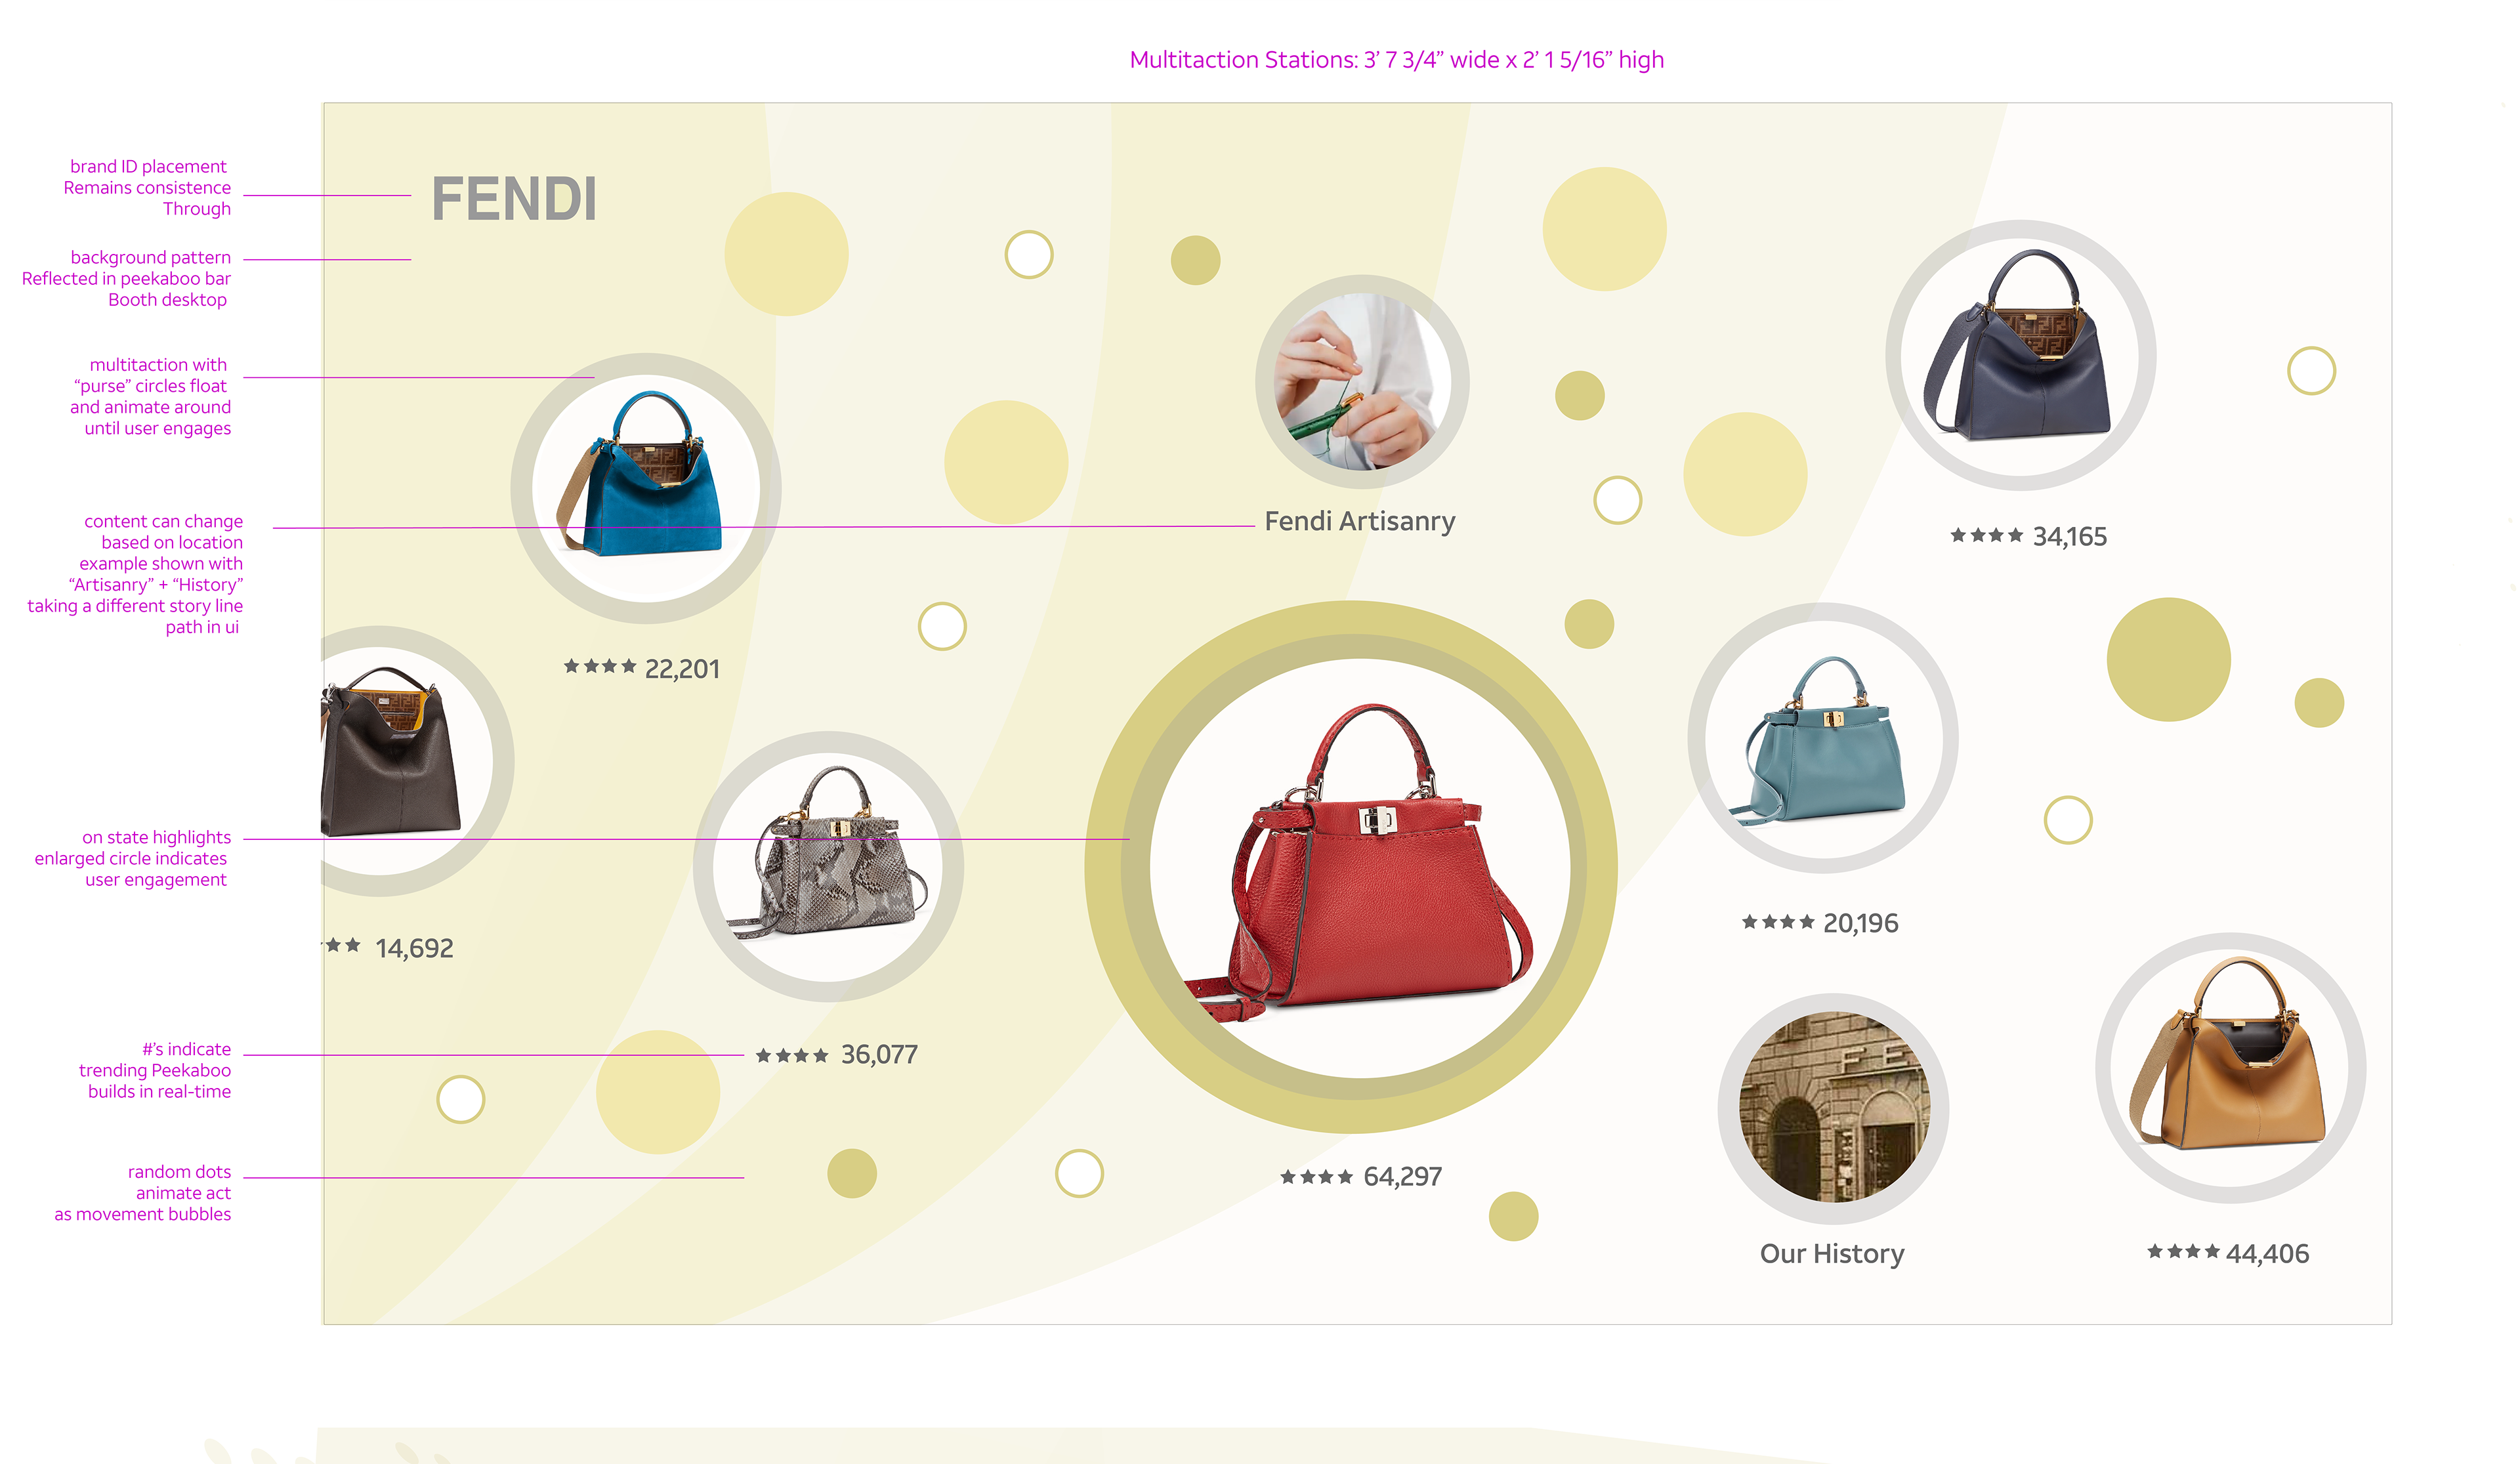
Task: Click the 34,165 star rating
Action: coord(2028,537)
